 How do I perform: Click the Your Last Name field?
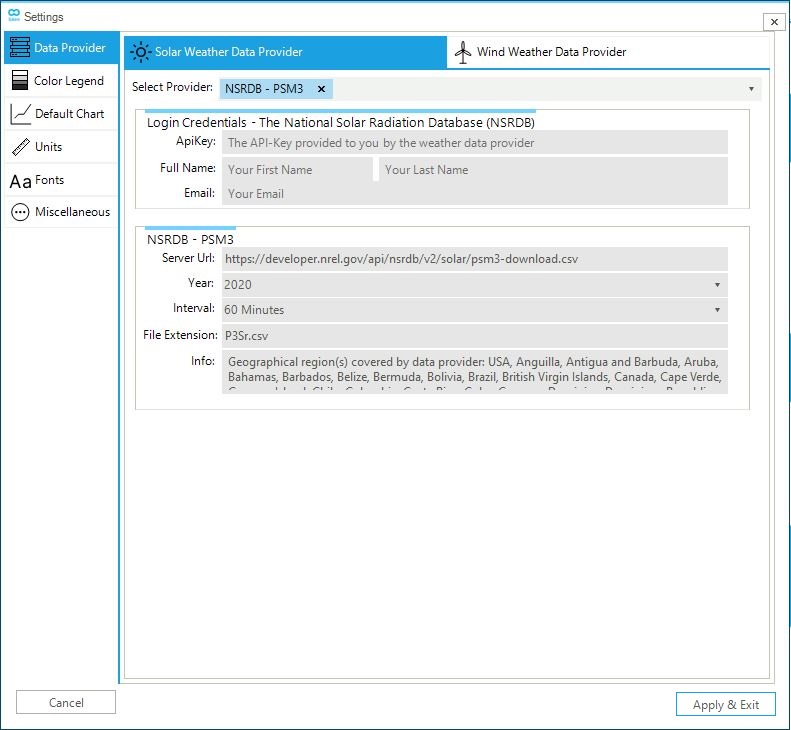click(x=553, y=170)
